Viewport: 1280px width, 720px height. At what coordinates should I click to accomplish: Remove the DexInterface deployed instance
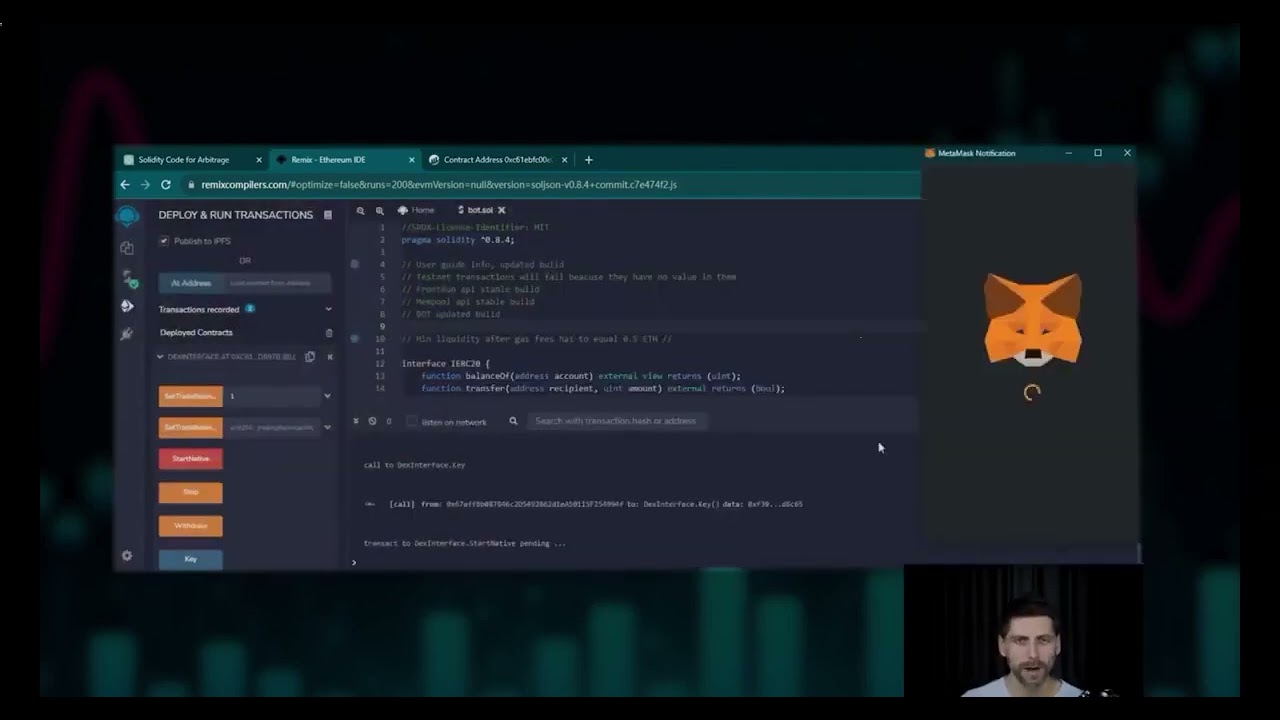[x=330, y=357]
